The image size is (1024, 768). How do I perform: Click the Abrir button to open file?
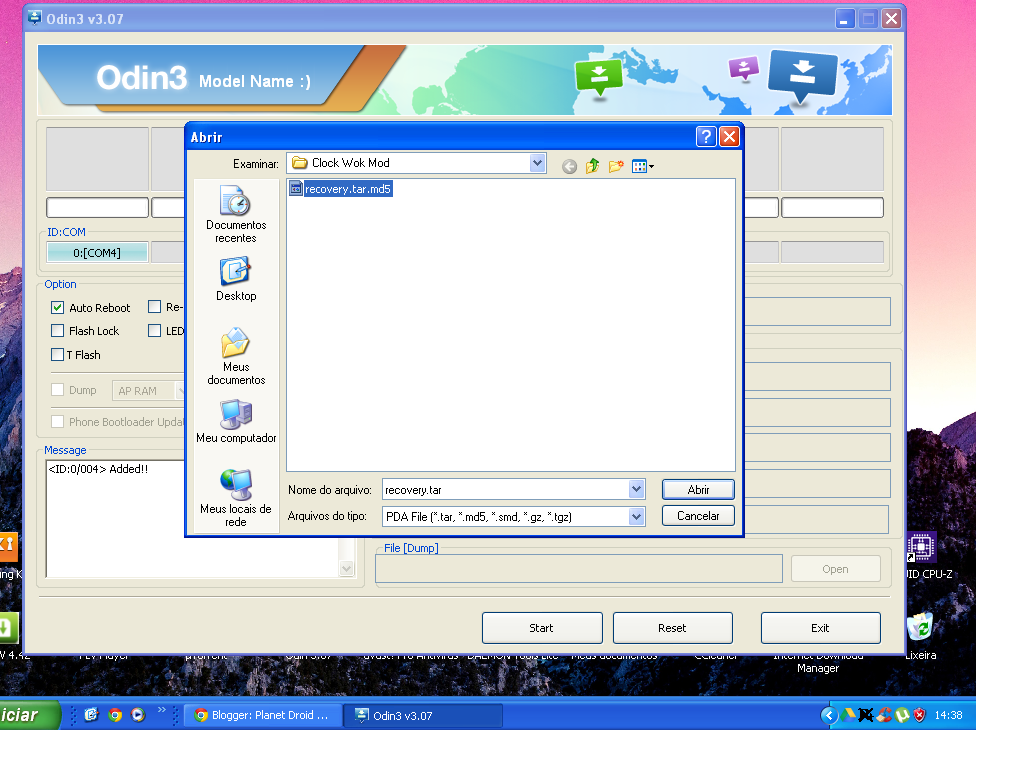point(698,490)
